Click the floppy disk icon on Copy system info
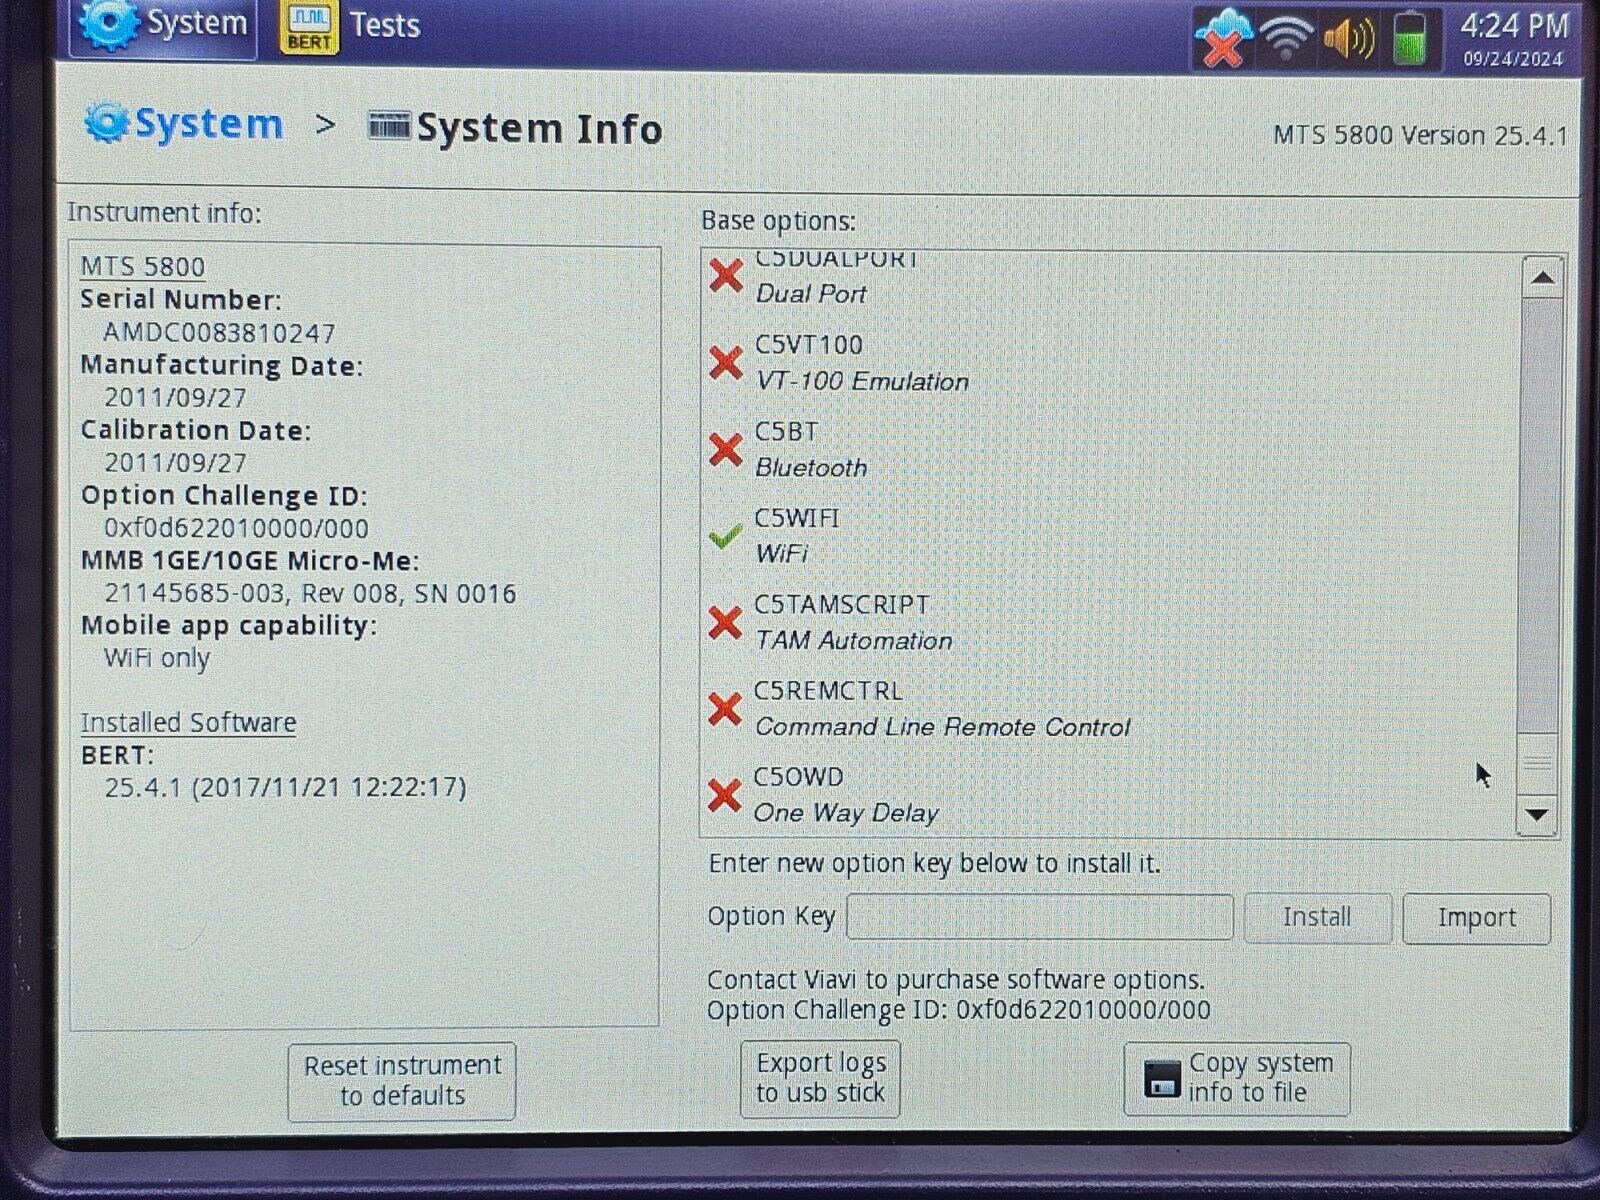The image size is (1600, 1200). click(1161, 1079)
